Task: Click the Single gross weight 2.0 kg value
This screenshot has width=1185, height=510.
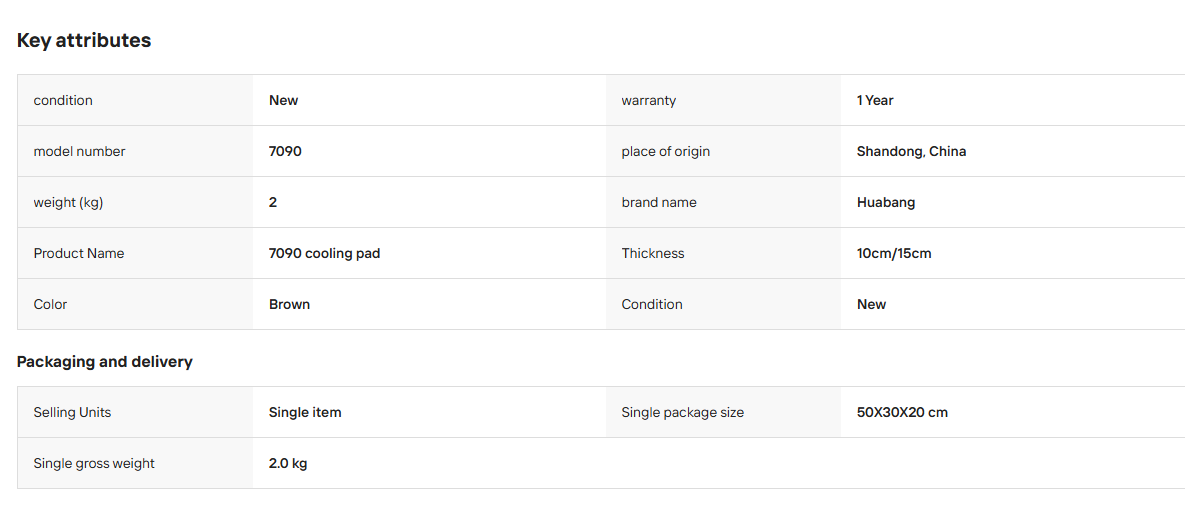Action: 288,464
